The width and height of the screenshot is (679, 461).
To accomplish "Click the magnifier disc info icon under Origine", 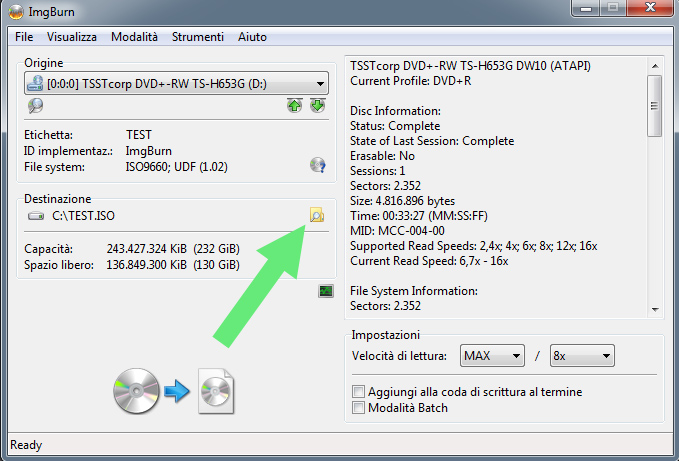I will (x=36, y=106).
